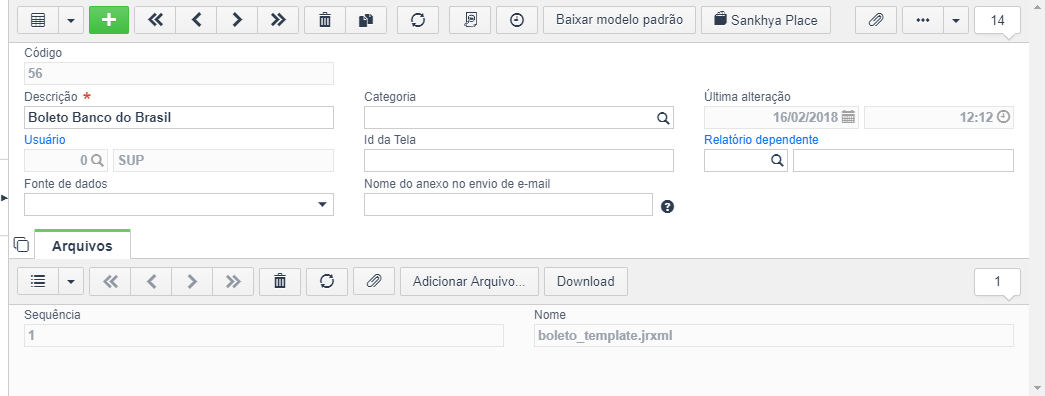Go to next file in Arquivos toolbar
Image resolution: width=1045 pixels, height=396 pixels.
[192, 281]
